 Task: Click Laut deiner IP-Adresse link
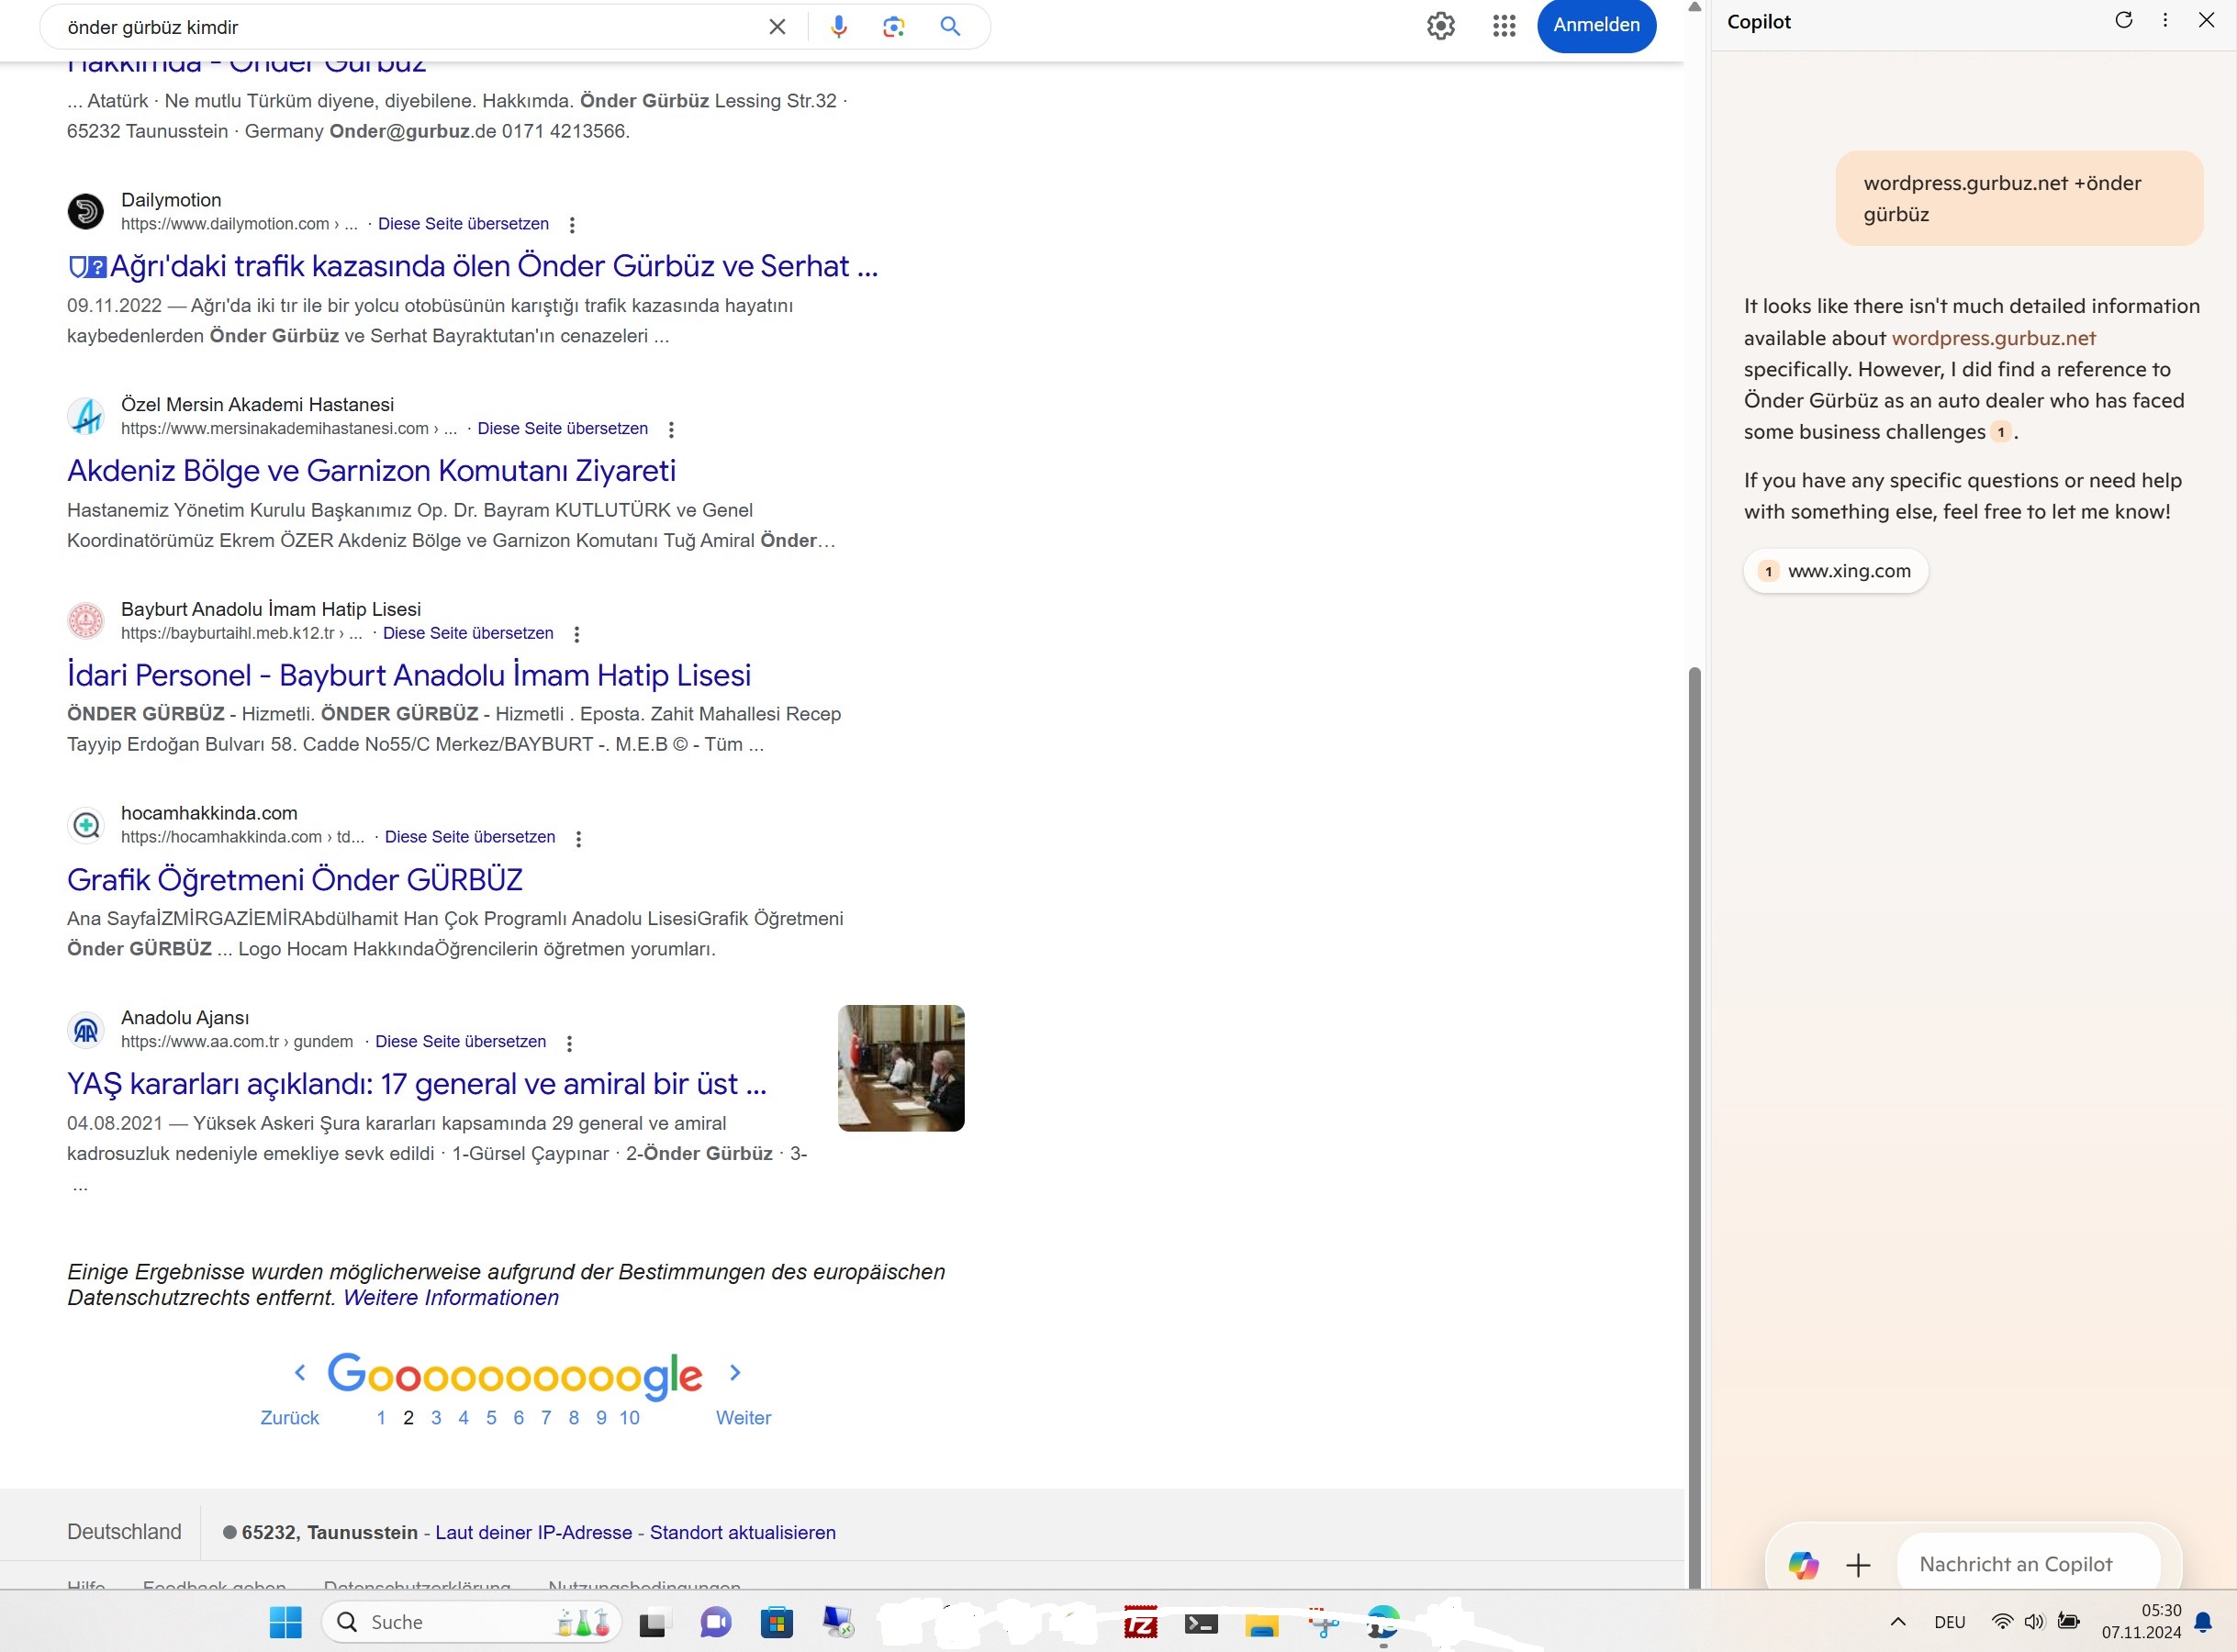pos(534,1533)
